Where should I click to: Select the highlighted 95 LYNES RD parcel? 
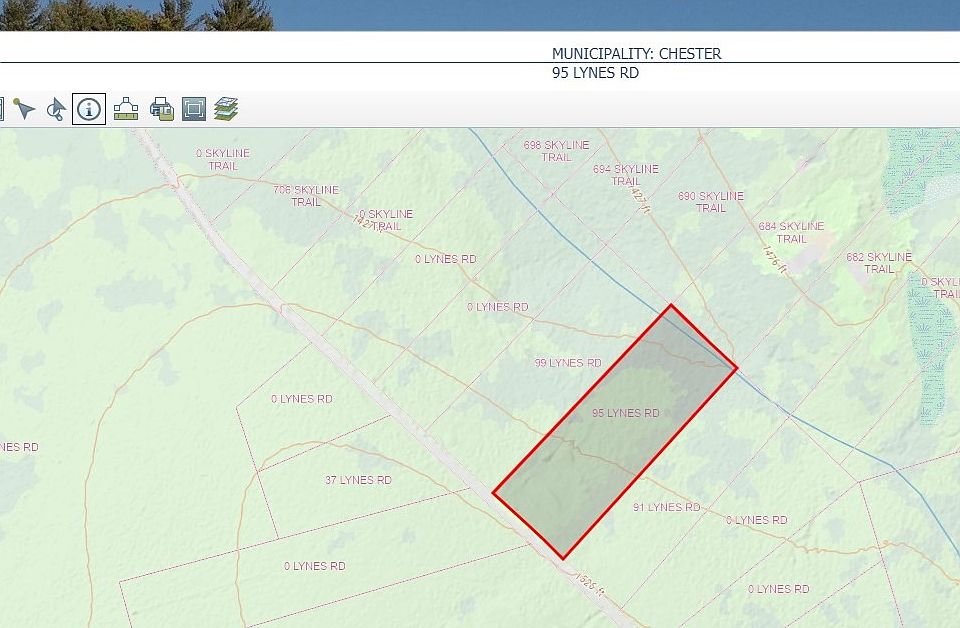pyautogui.click(x=615, y=432)
